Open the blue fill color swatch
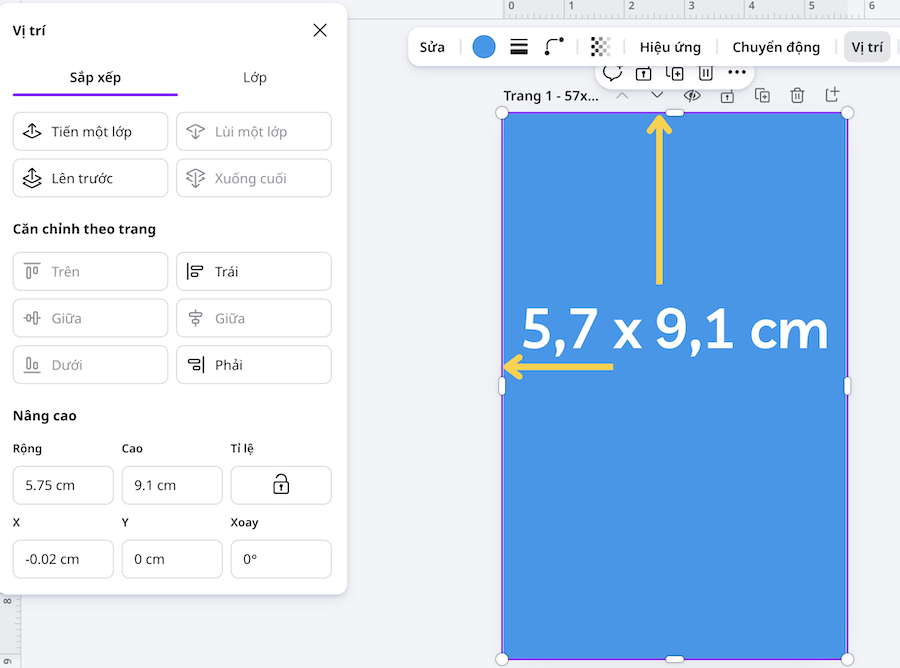Screen dimensions: 900x668 pyautogui.click(x=484, y=47)
